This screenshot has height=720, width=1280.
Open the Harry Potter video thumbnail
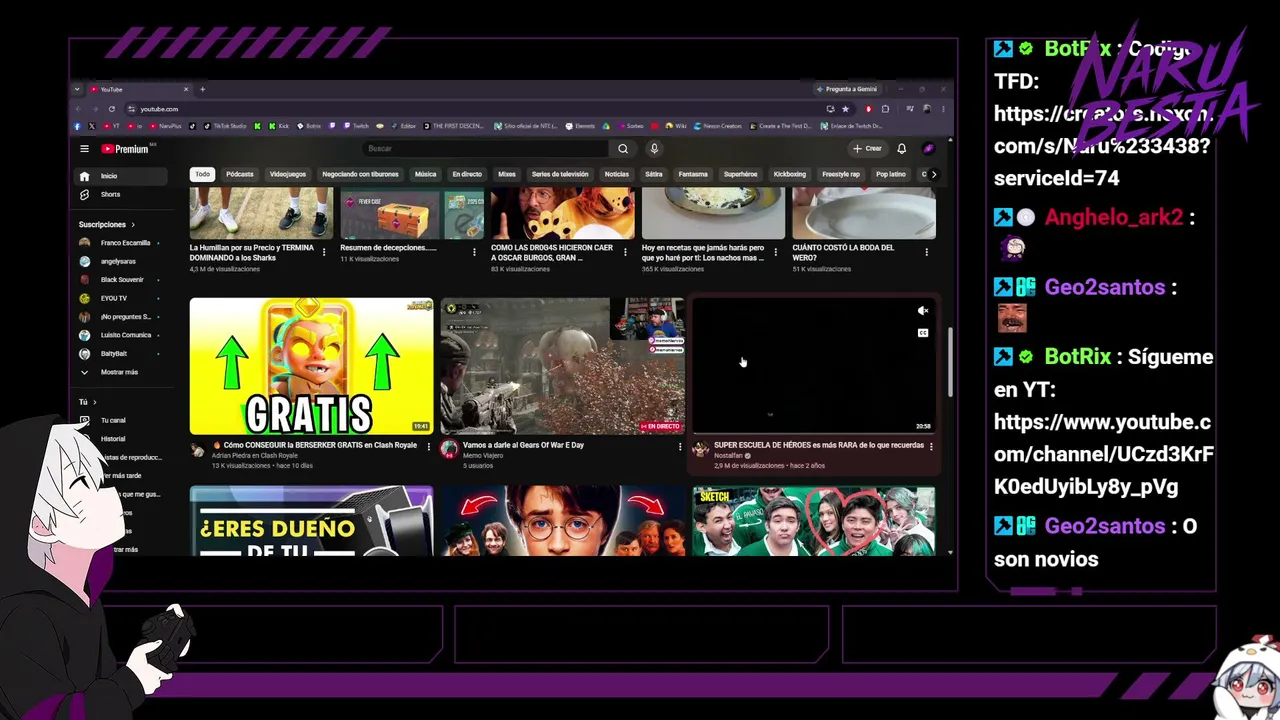tap(562, 521)
